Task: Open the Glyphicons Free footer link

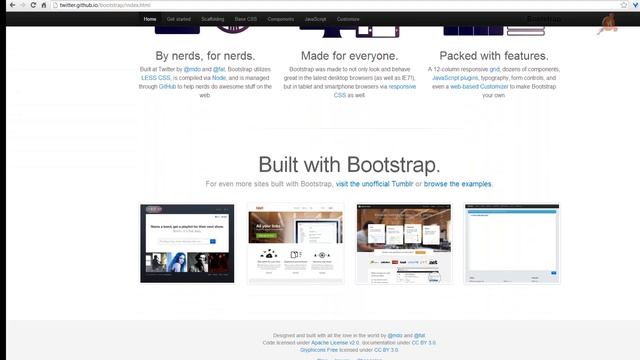Action: [x=319, y=350]
